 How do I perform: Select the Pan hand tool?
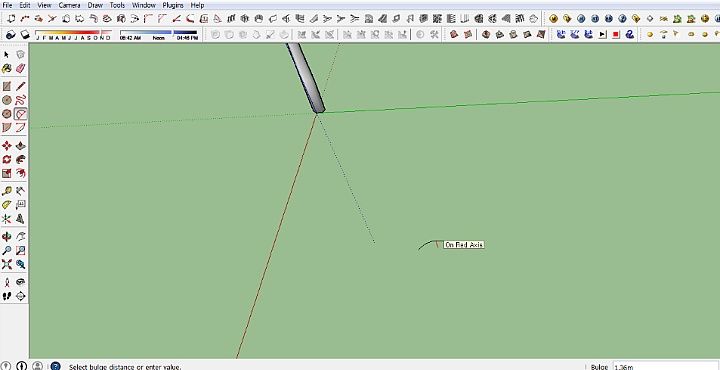coord(20,237)
